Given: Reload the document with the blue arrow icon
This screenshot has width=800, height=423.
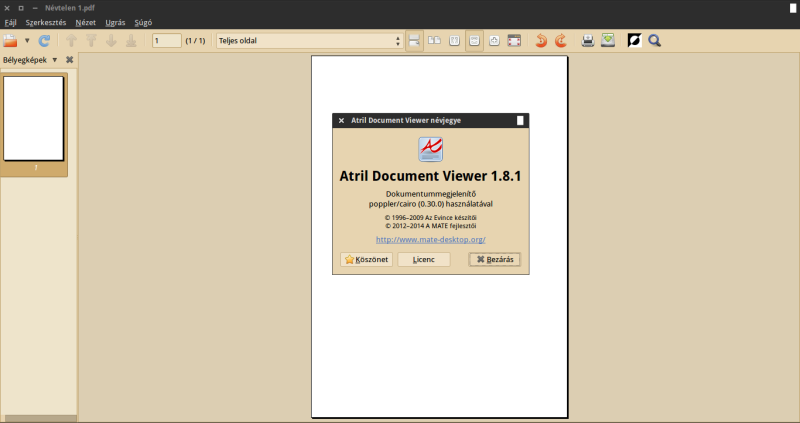Looking at the screenshot, I should pos(44,41).
